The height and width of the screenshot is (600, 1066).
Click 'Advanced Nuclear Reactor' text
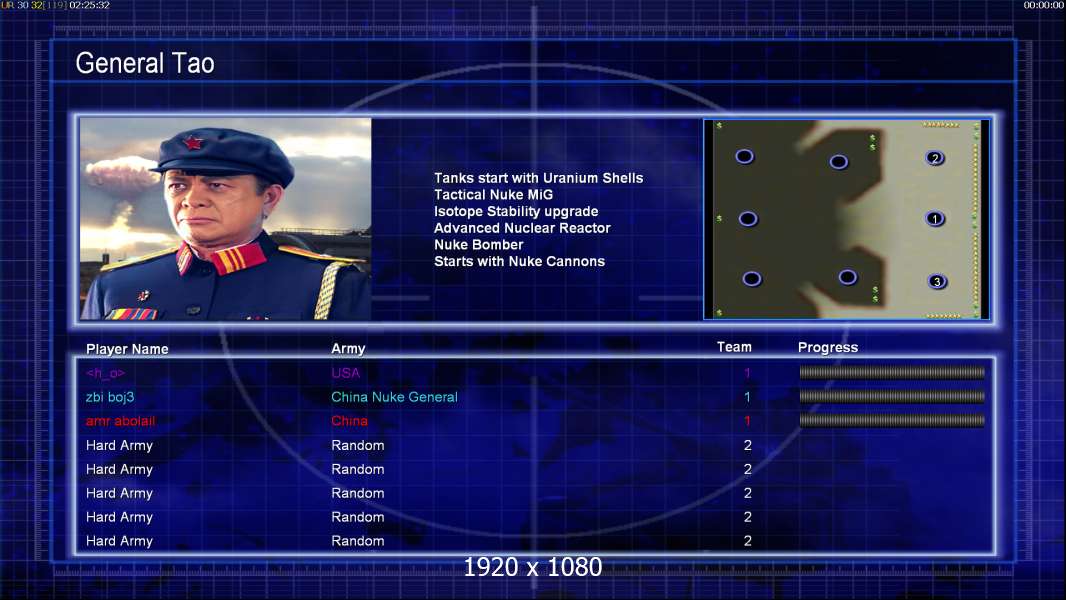pos(522,228)
